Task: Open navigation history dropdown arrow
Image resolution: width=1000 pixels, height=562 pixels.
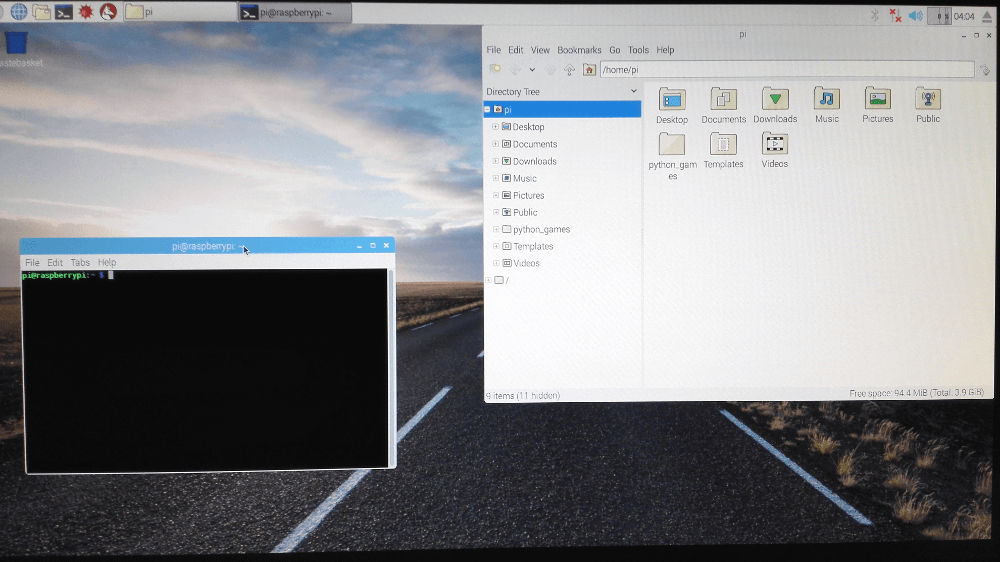Action: click(x=532, y=70)
